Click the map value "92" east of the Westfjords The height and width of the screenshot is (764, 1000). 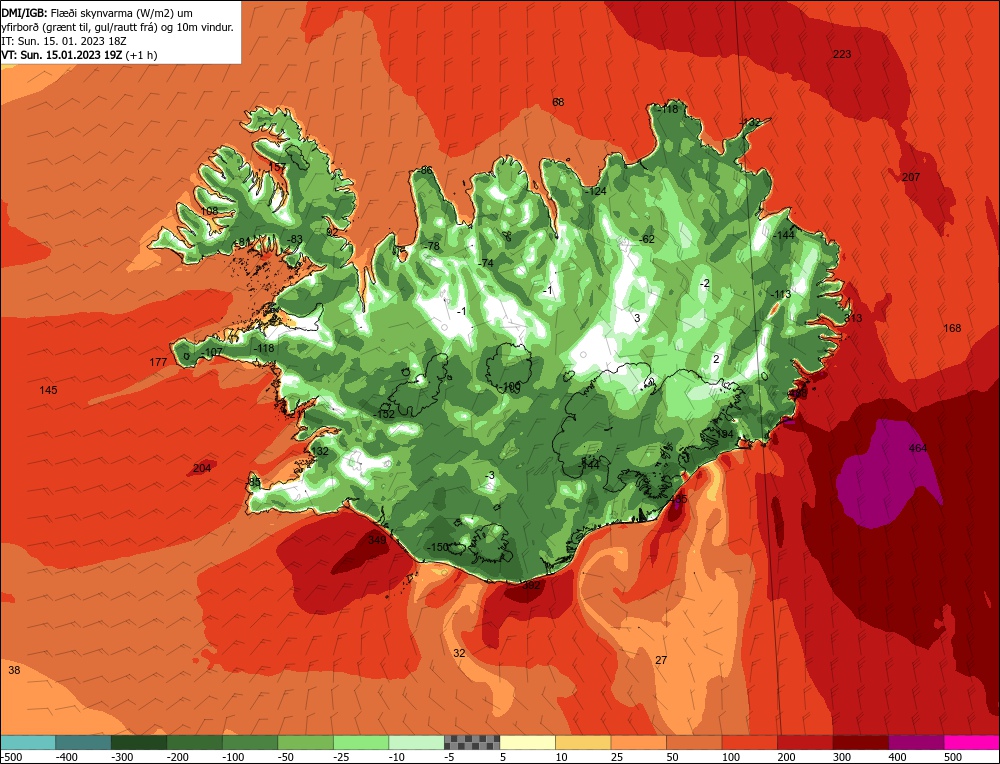[332, 232]
